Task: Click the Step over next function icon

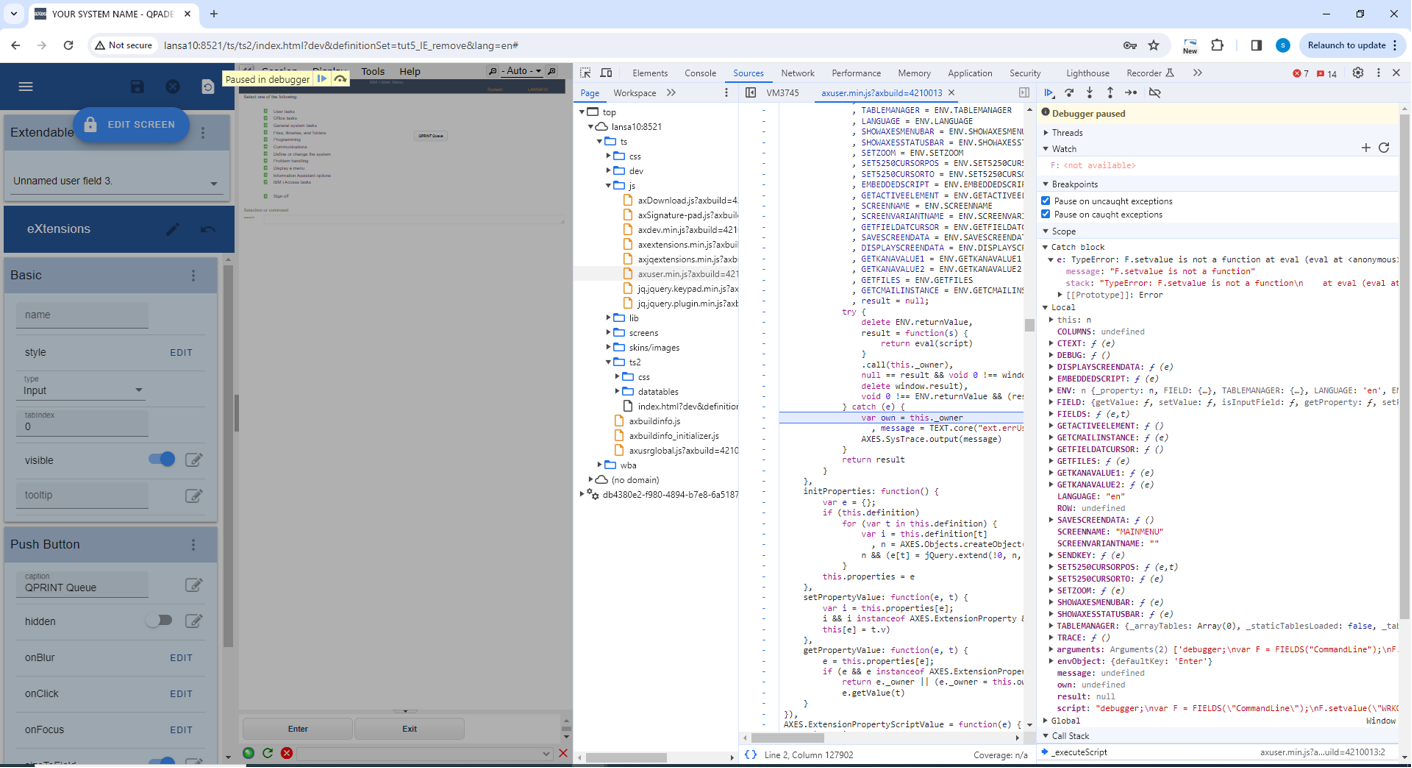Action: click(x=1069, y=93)
